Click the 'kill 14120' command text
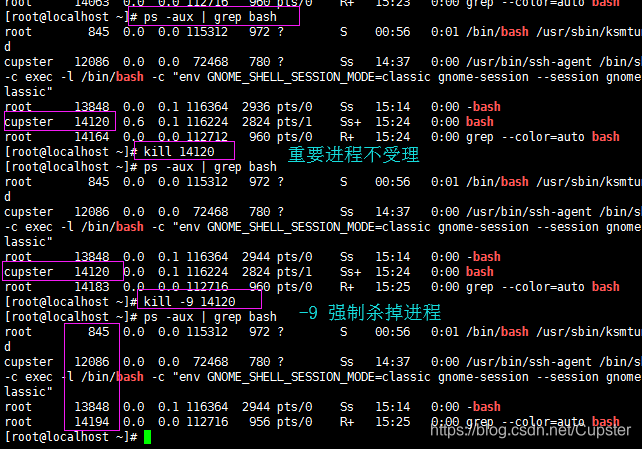The height and width of the screenshot is (449, 642). point(179,152)
